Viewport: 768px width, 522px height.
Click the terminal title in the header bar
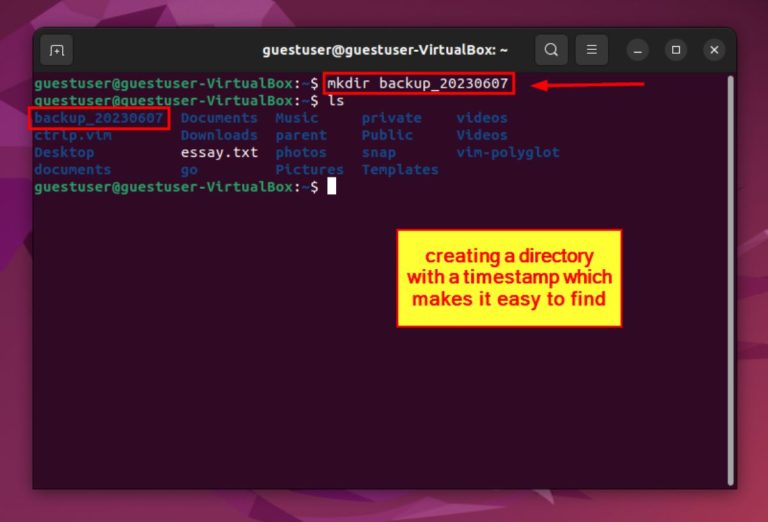pos(385,49)
